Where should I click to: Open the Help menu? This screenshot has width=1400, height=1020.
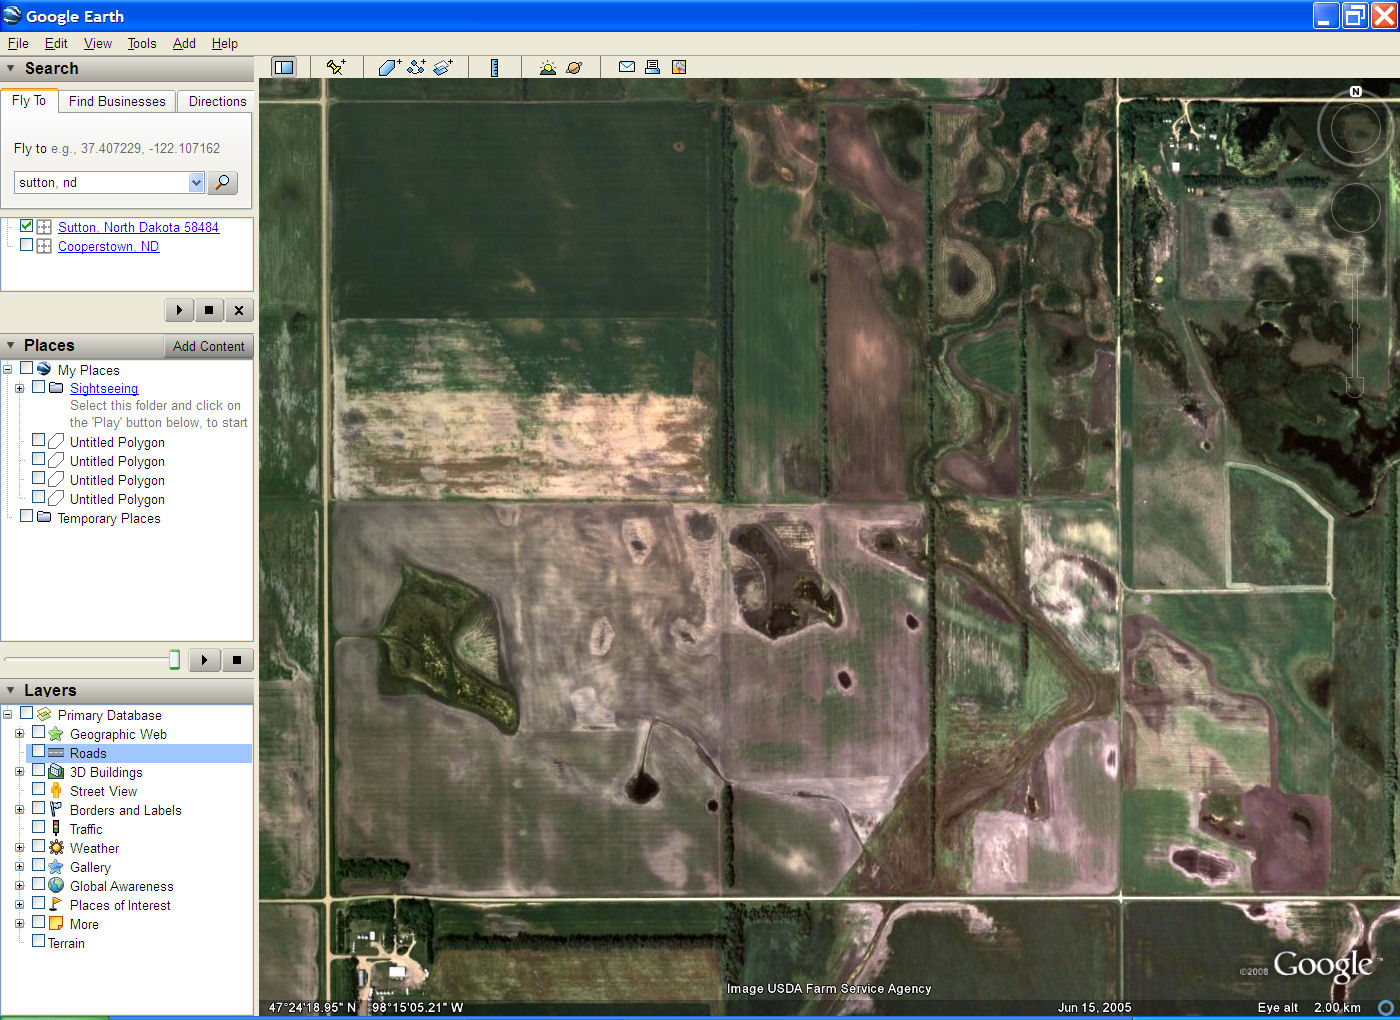pos(225,43)
